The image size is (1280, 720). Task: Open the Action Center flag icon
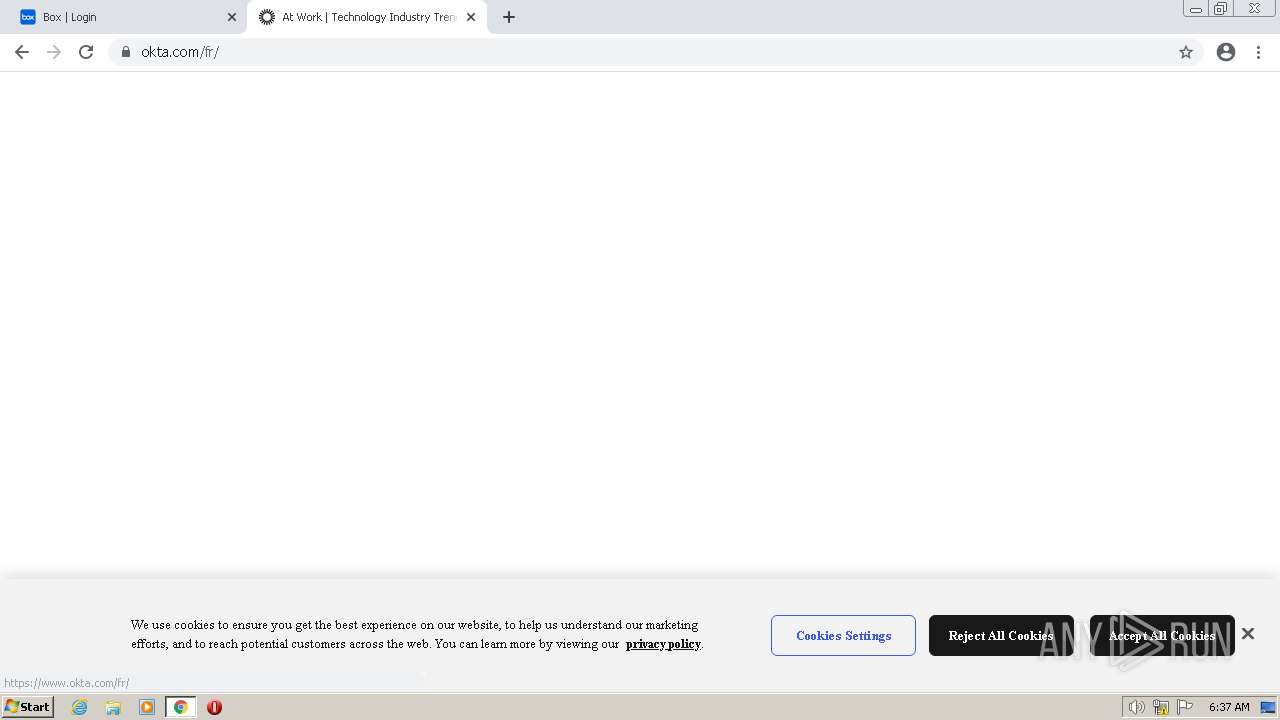tap(1185, 707)
